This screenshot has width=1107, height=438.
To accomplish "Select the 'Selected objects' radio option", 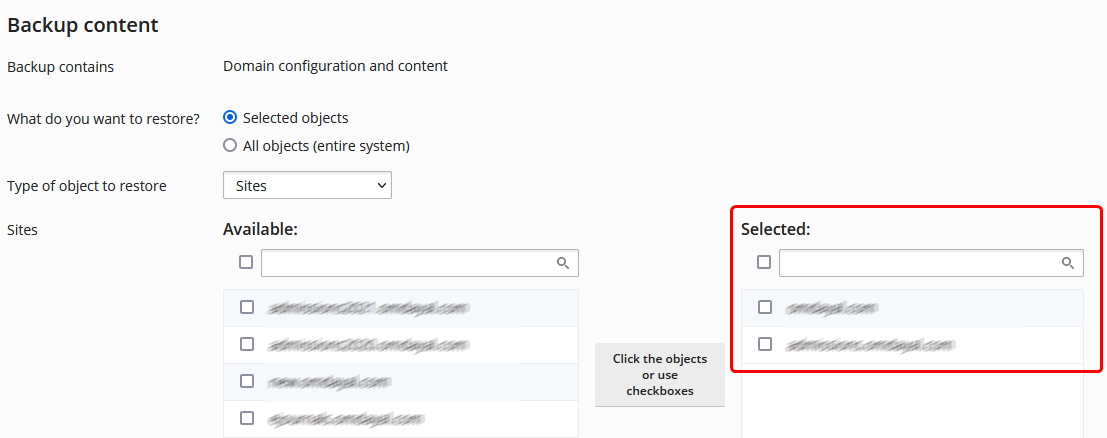I will click(x=230, y=118).
